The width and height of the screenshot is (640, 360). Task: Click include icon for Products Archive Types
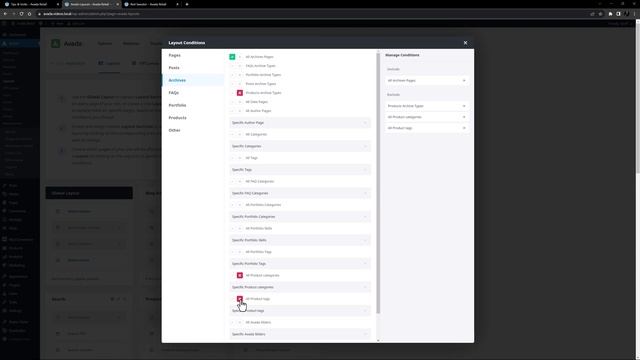pos(232,93)
